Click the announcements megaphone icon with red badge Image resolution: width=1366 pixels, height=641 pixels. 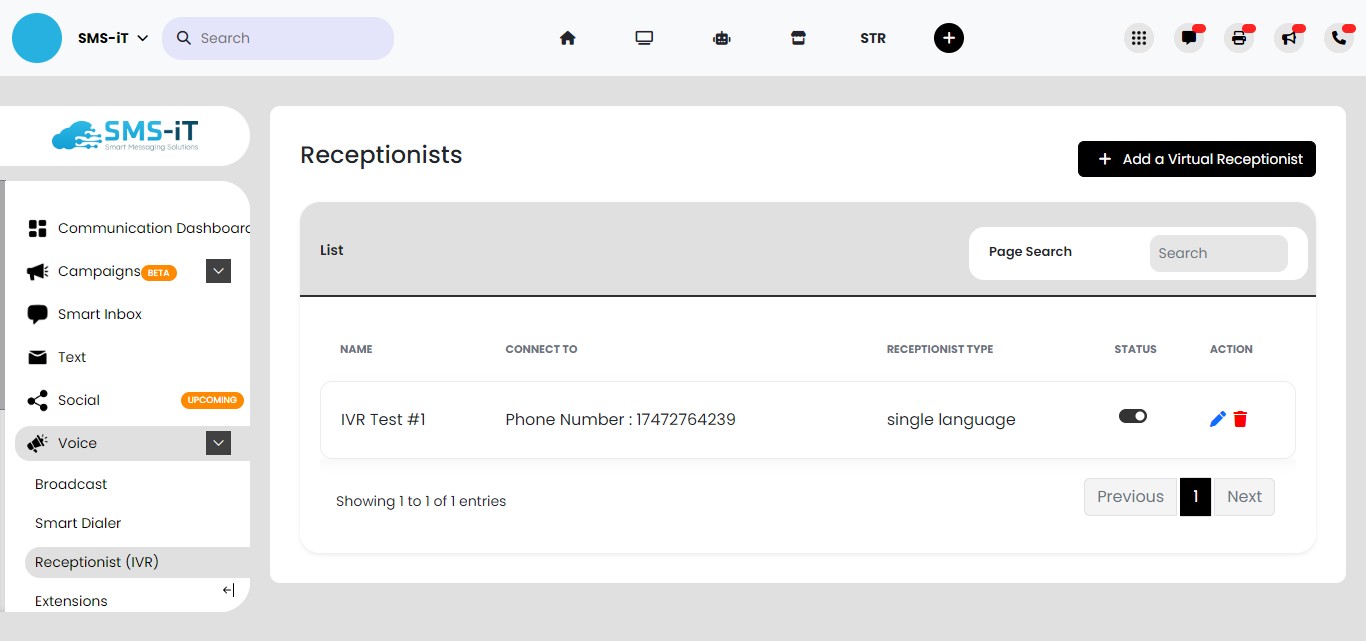[x=1289, y=37]
